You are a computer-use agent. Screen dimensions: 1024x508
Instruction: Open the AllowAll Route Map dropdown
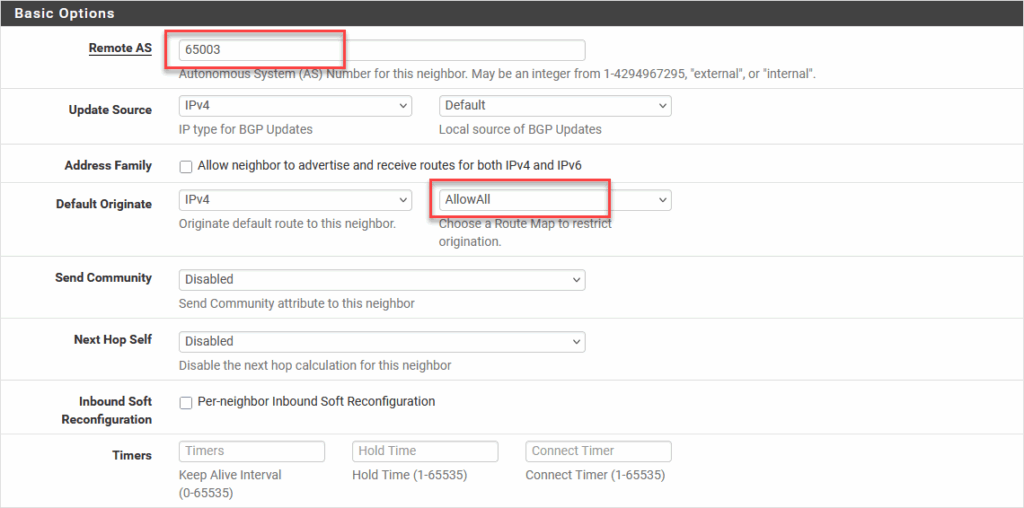click(555, 200)
